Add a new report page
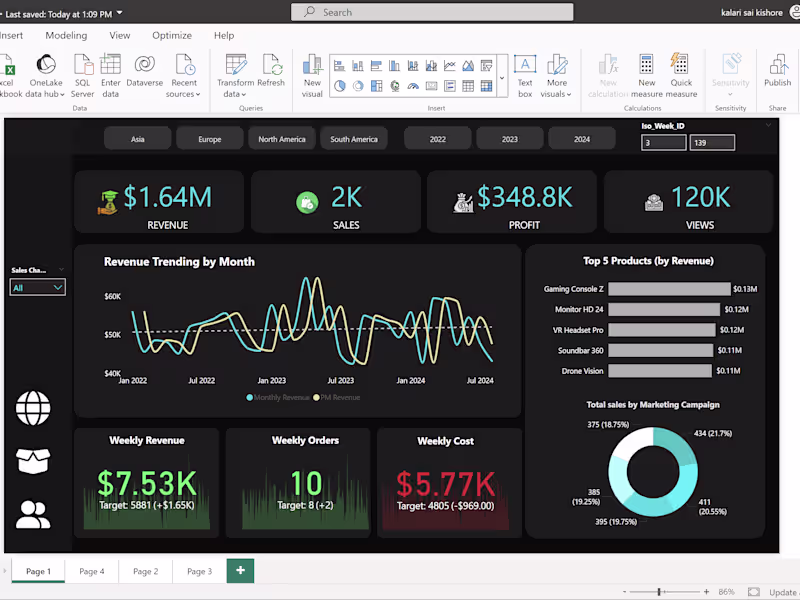 click(x=240, y=570)
